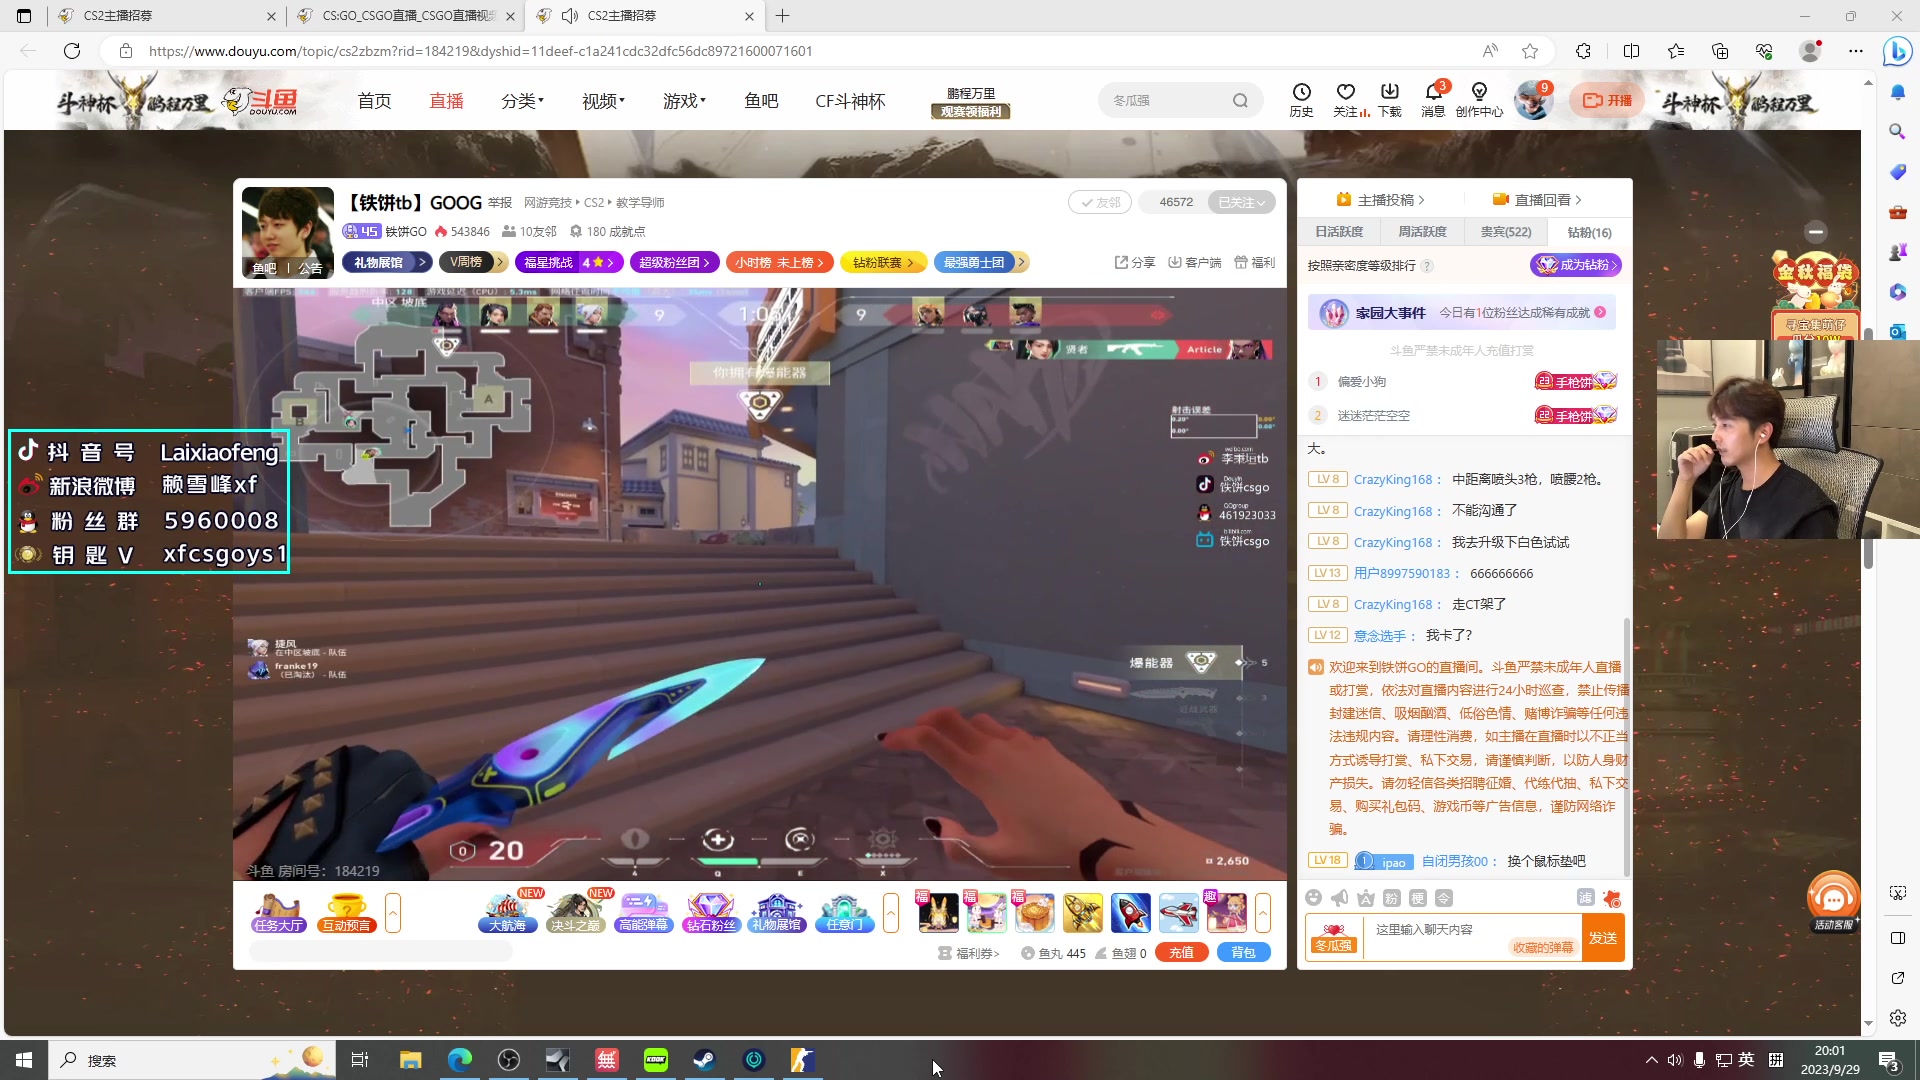Viewport: 1920px width, 1080px height.
Task: Go to the 首页 home menu
Action: [x=374, y=101]
